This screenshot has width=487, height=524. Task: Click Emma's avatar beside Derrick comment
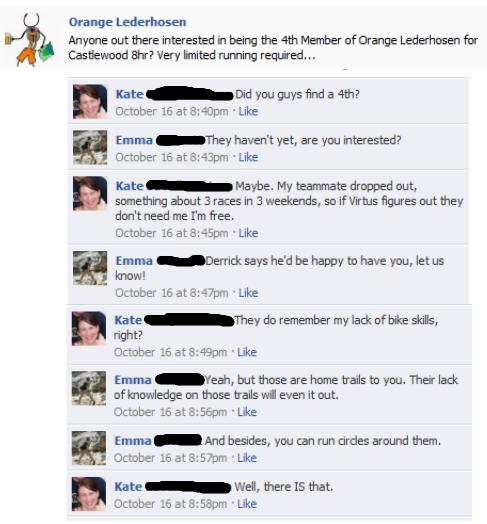[90, 268]
